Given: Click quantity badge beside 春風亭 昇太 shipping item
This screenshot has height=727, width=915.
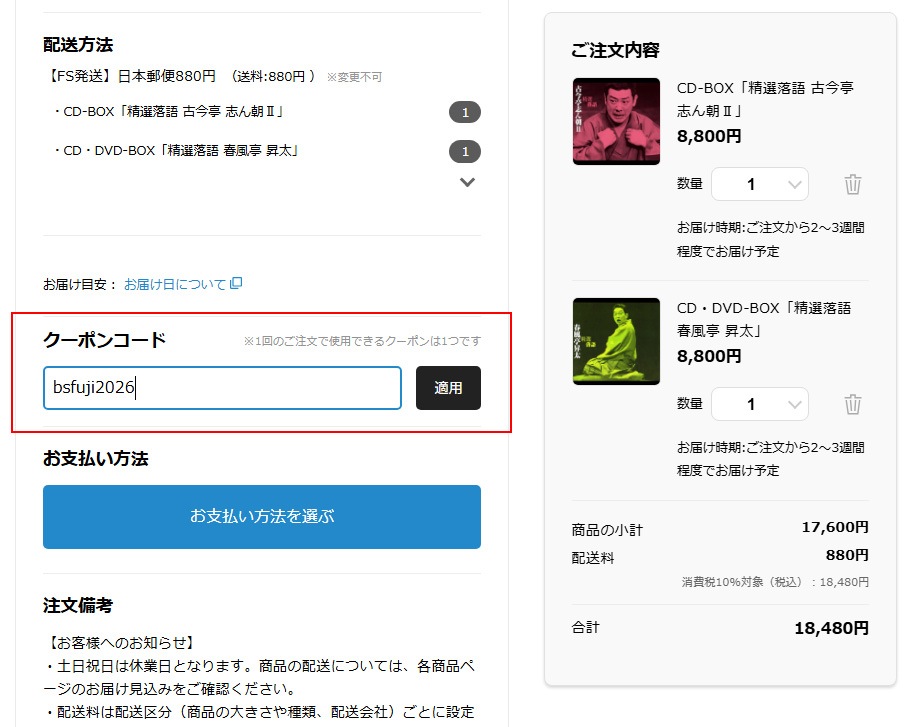Looking at the screenshot, I should [465, 152].
